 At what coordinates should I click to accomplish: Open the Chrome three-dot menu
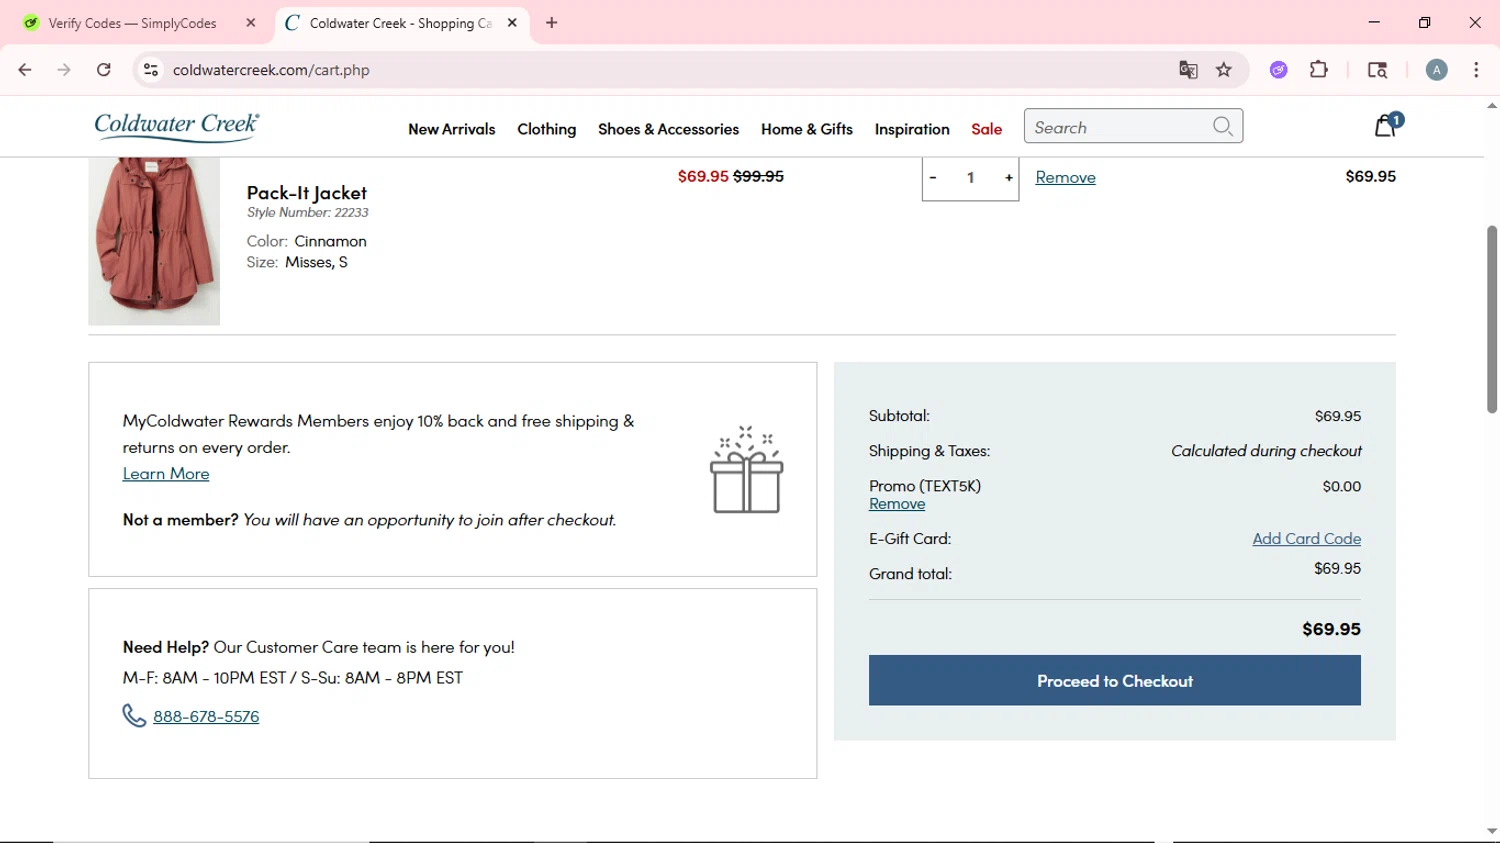(1476, 70)
